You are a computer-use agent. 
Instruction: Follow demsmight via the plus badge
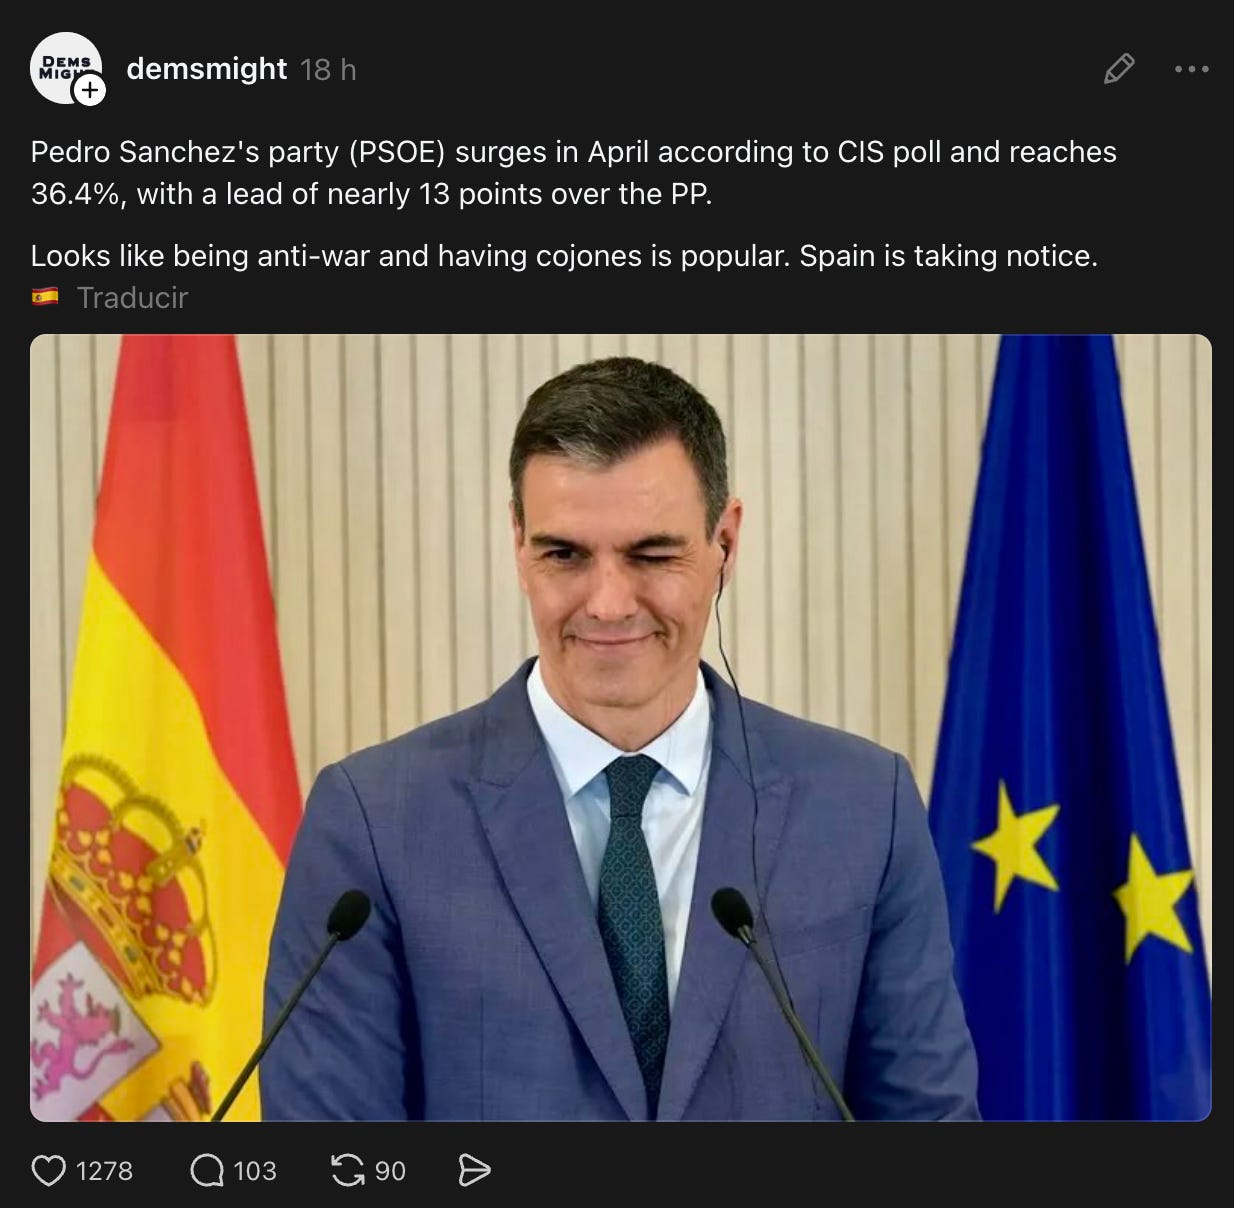(x=90, y=91)
